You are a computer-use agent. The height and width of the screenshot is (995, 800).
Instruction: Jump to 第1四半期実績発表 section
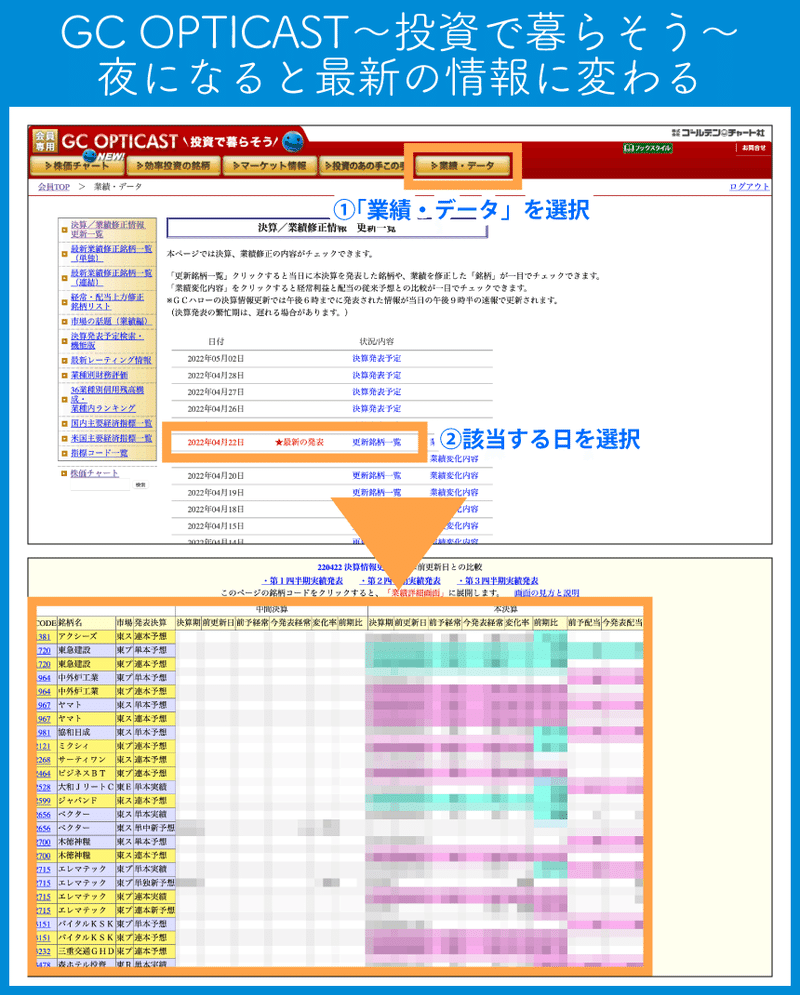click(x=303, y=581)
